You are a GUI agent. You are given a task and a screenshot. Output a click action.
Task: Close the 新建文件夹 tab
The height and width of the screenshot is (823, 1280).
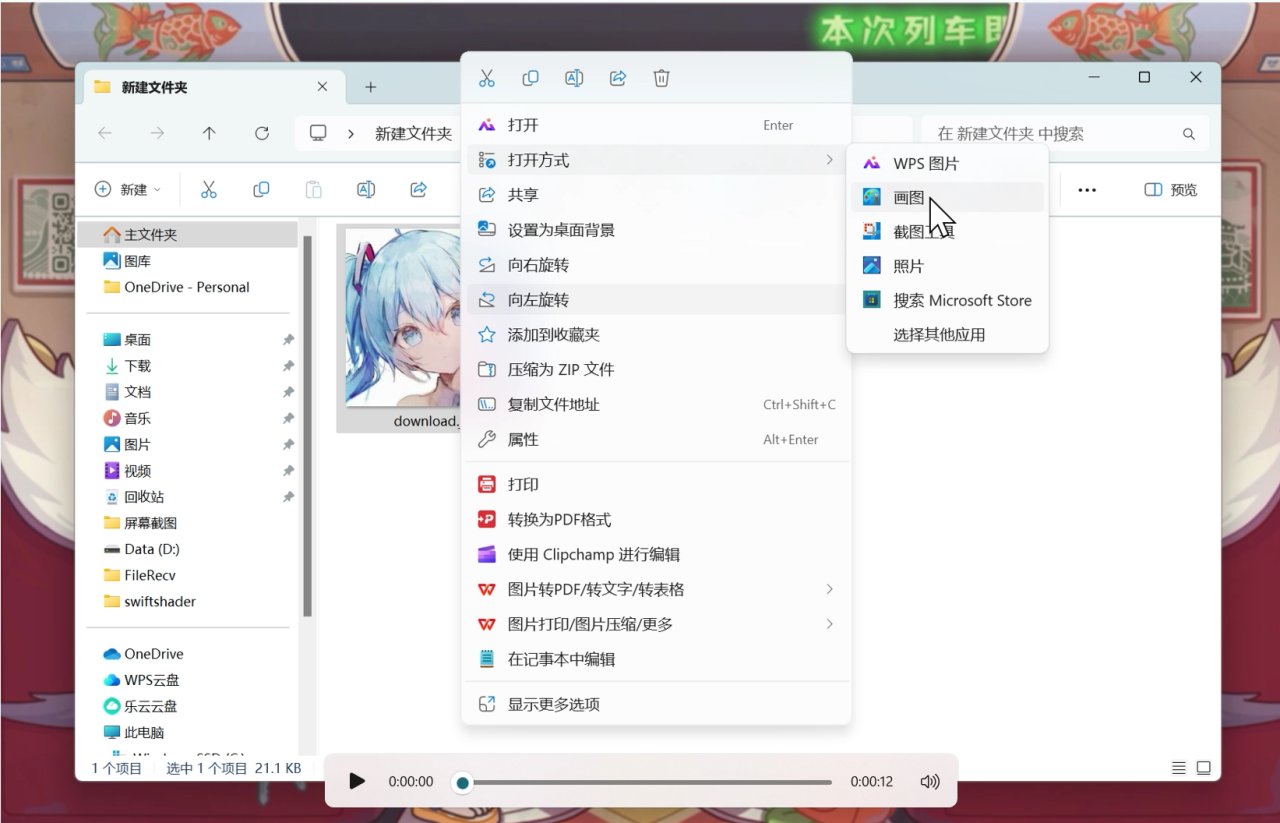click(x=322, y=87)
